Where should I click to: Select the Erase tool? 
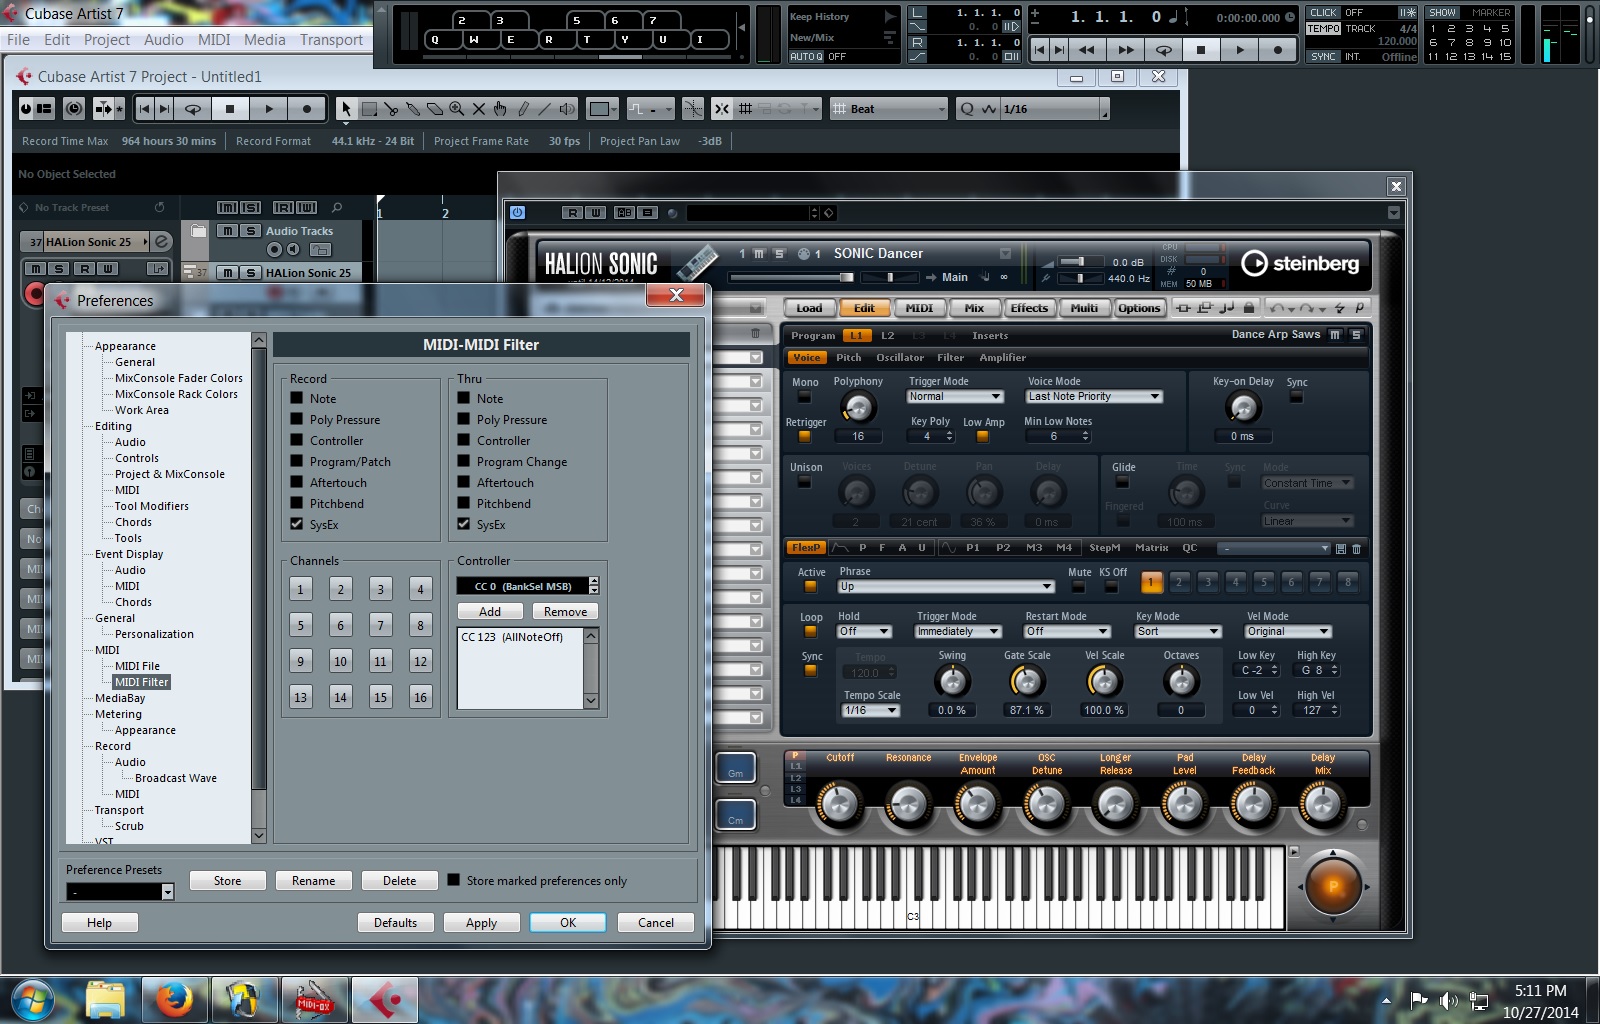coord(435,109)
